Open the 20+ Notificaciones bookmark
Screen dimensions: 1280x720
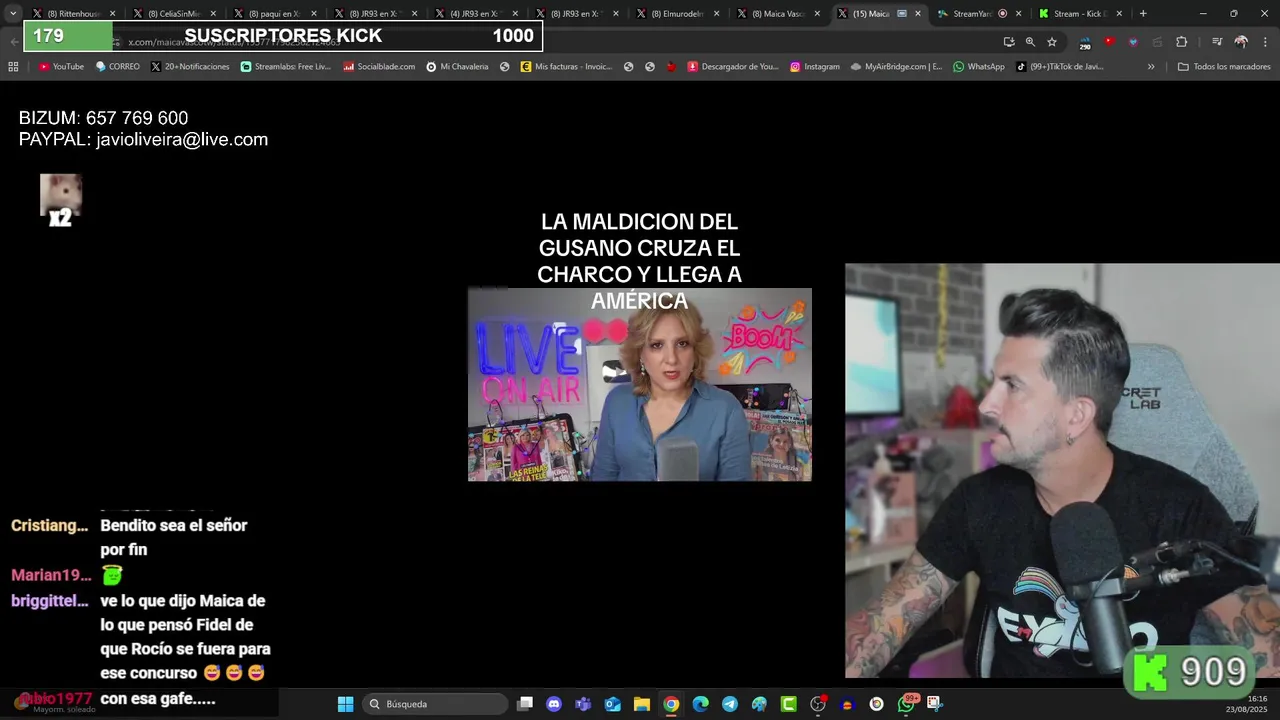190,67
